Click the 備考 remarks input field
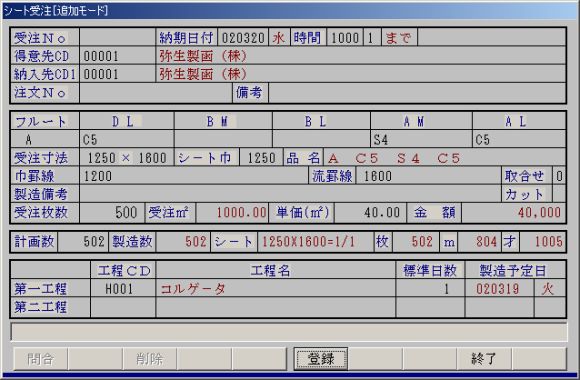 coord(417,93)
